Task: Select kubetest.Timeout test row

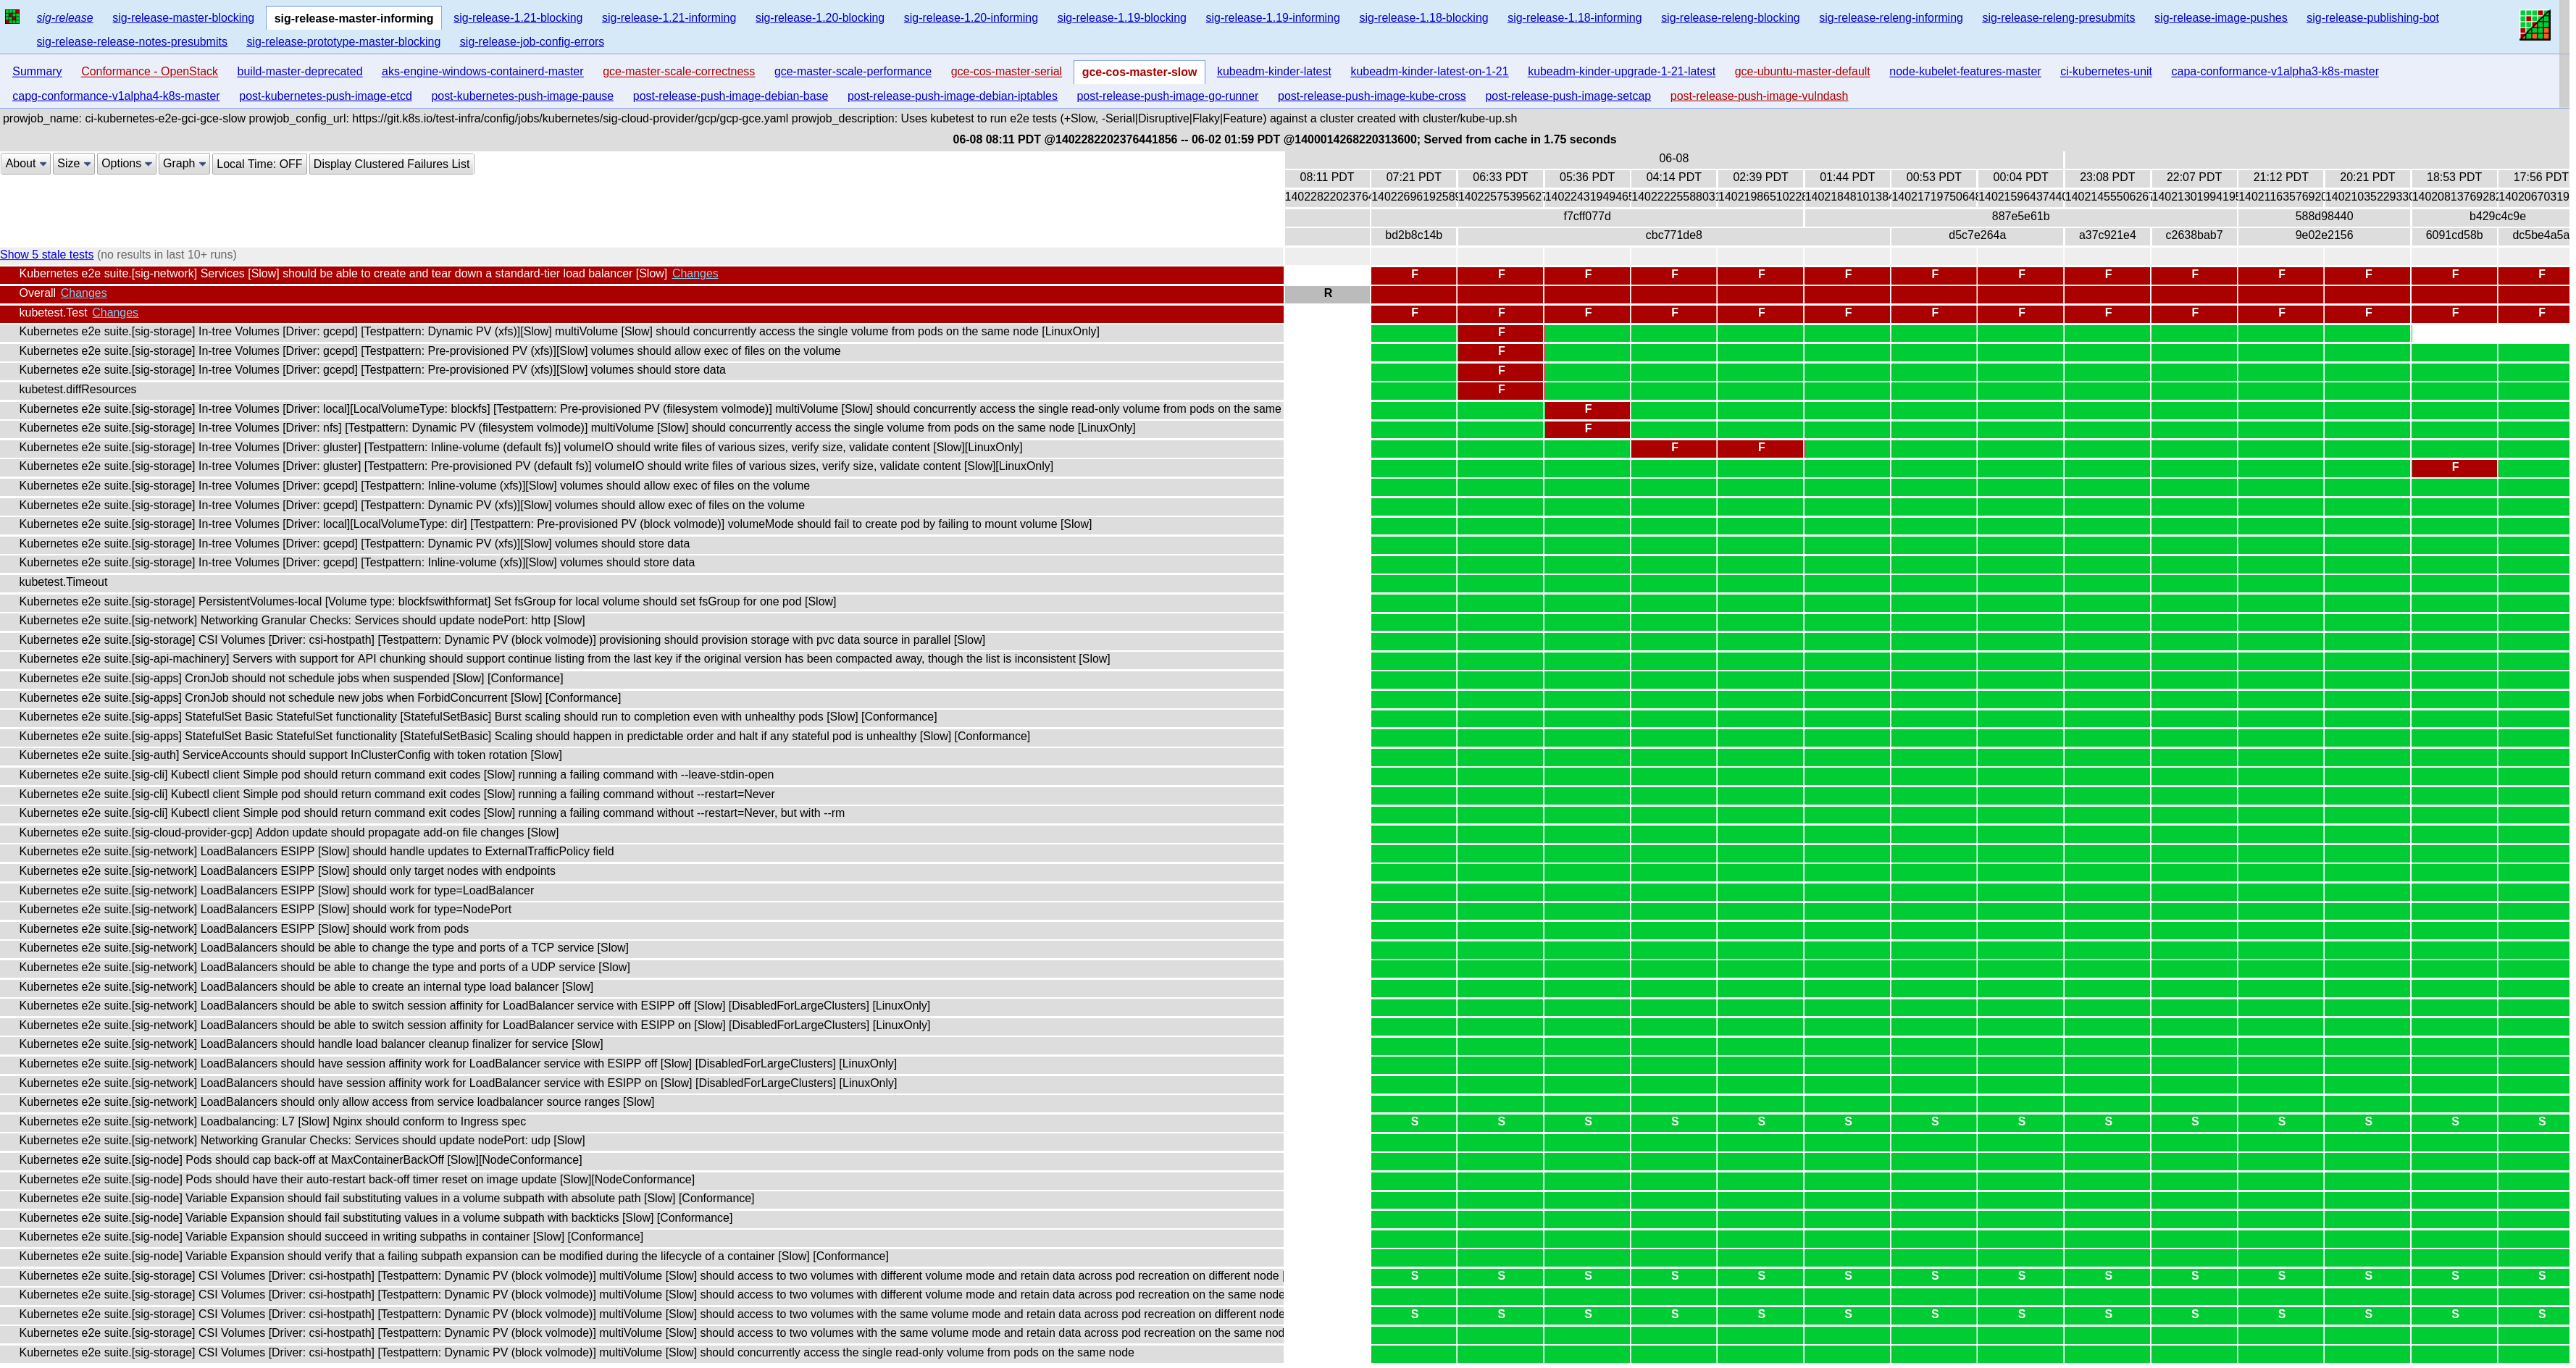Action: tap(641, 583)
